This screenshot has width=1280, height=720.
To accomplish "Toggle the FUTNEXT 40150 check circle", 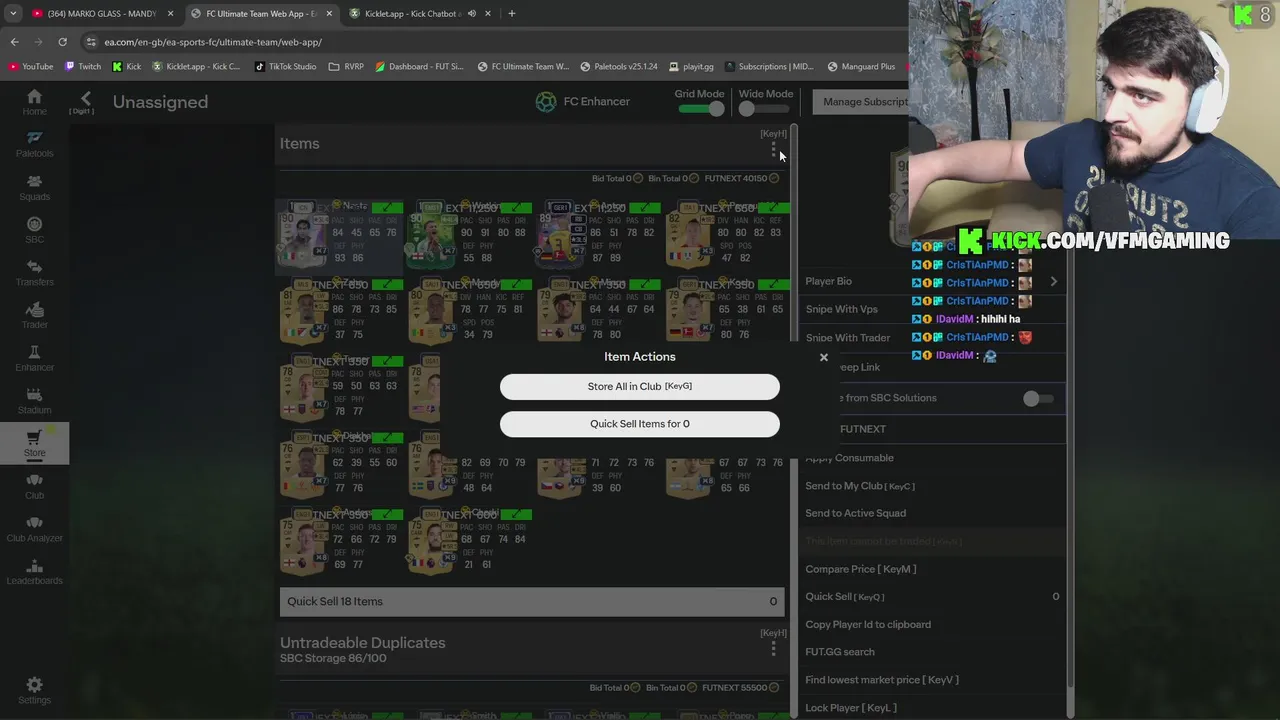I will click(x=774, y=179).
